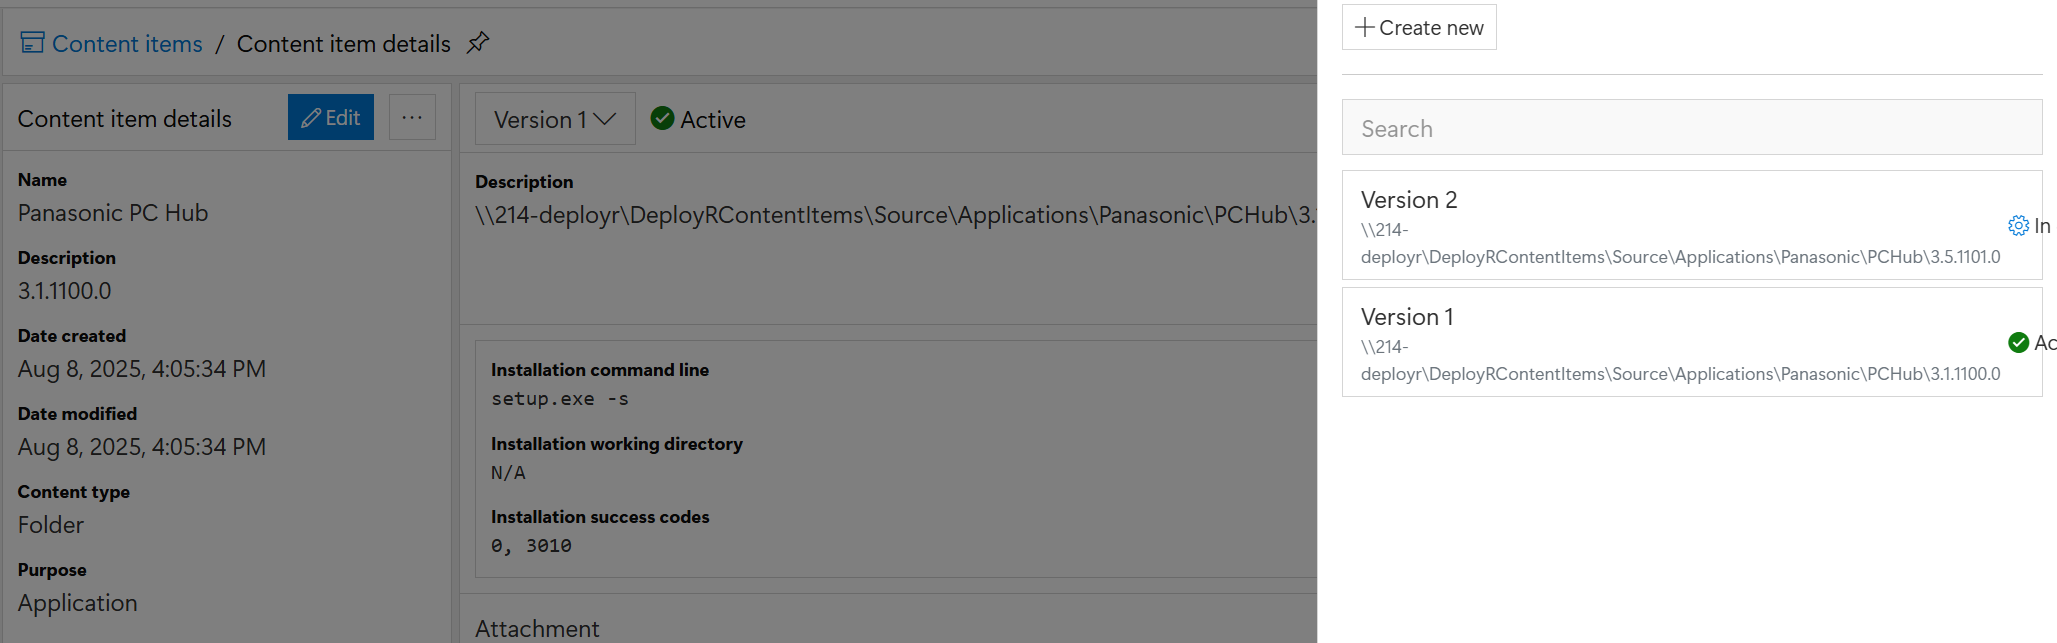Click Version 1 green check icon
This screenshot has height=643, width=2057.
coord(2018,343)
